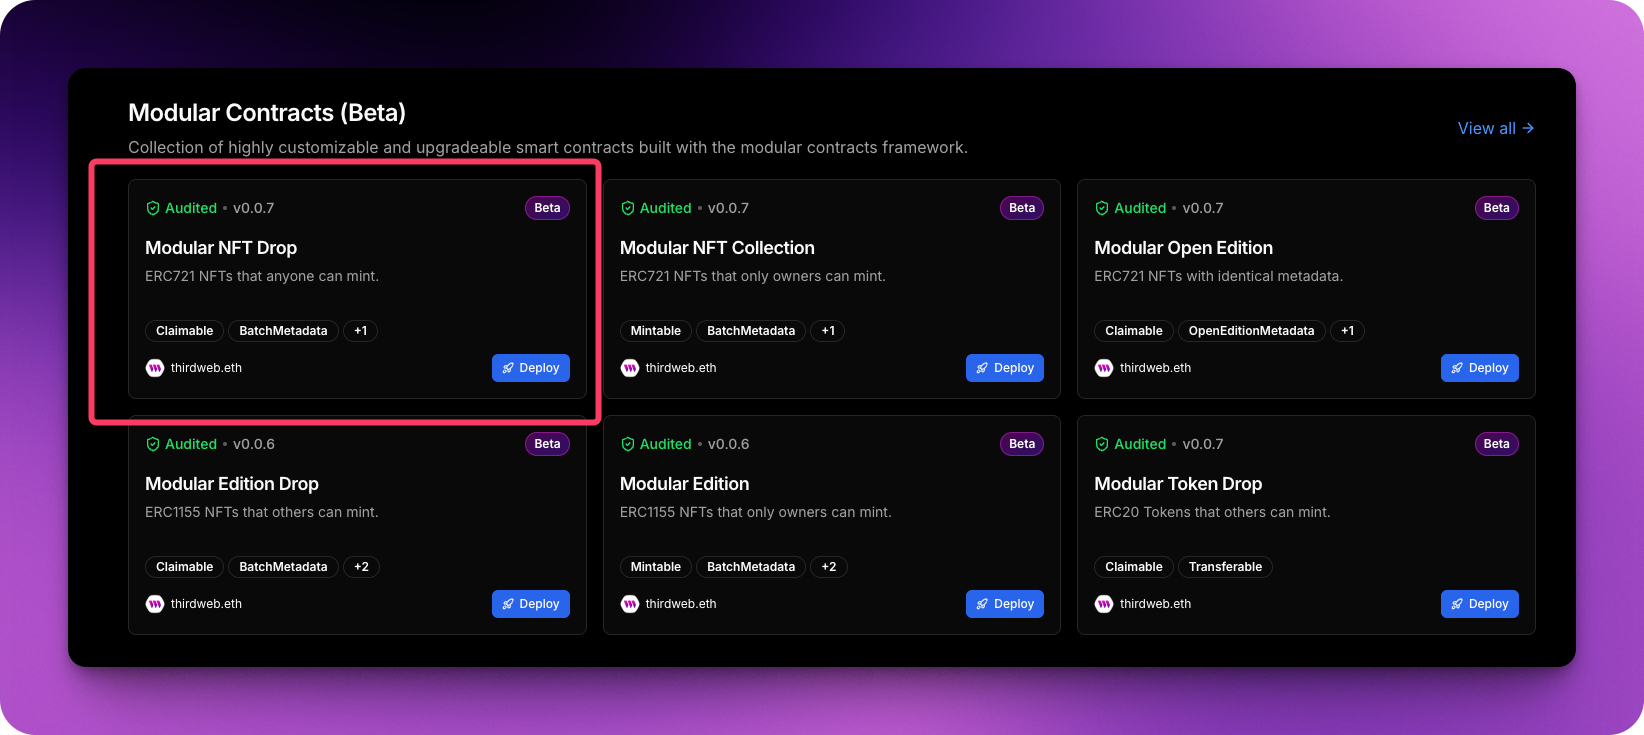Click the Beta badge on Modular Open Edition
This screenshot has width=1644, height=735.
(1497, 208)
